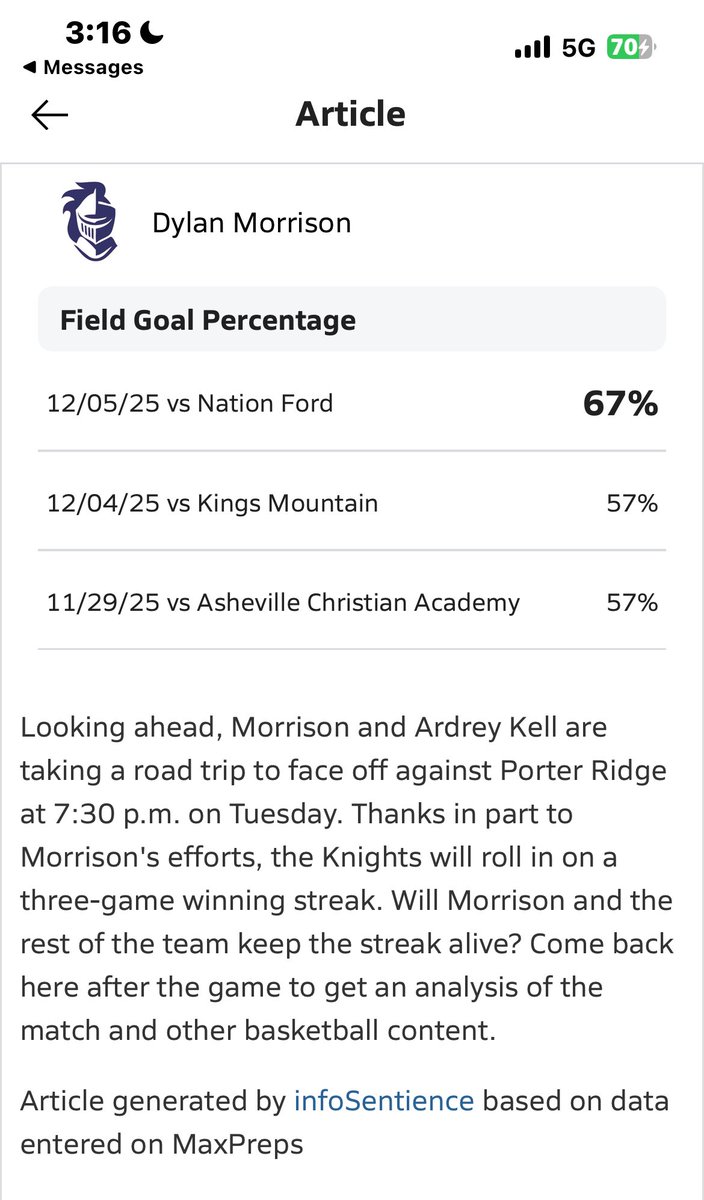Select the Asheville Christian Academy game row
This screenshot has width=704, height=1200.
tap(352, 602)
